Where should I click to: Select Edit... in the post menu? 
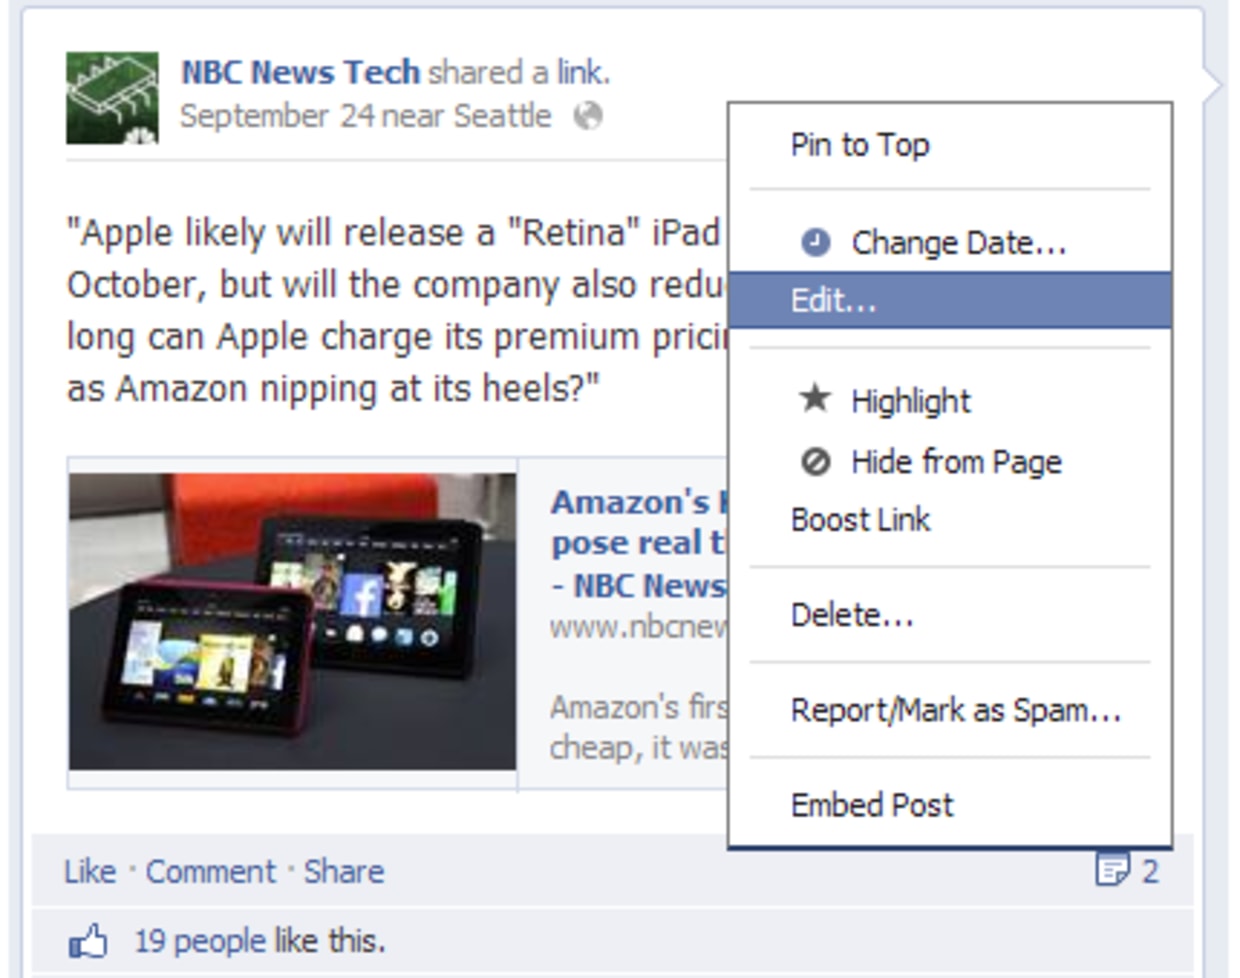coord(950,300)
